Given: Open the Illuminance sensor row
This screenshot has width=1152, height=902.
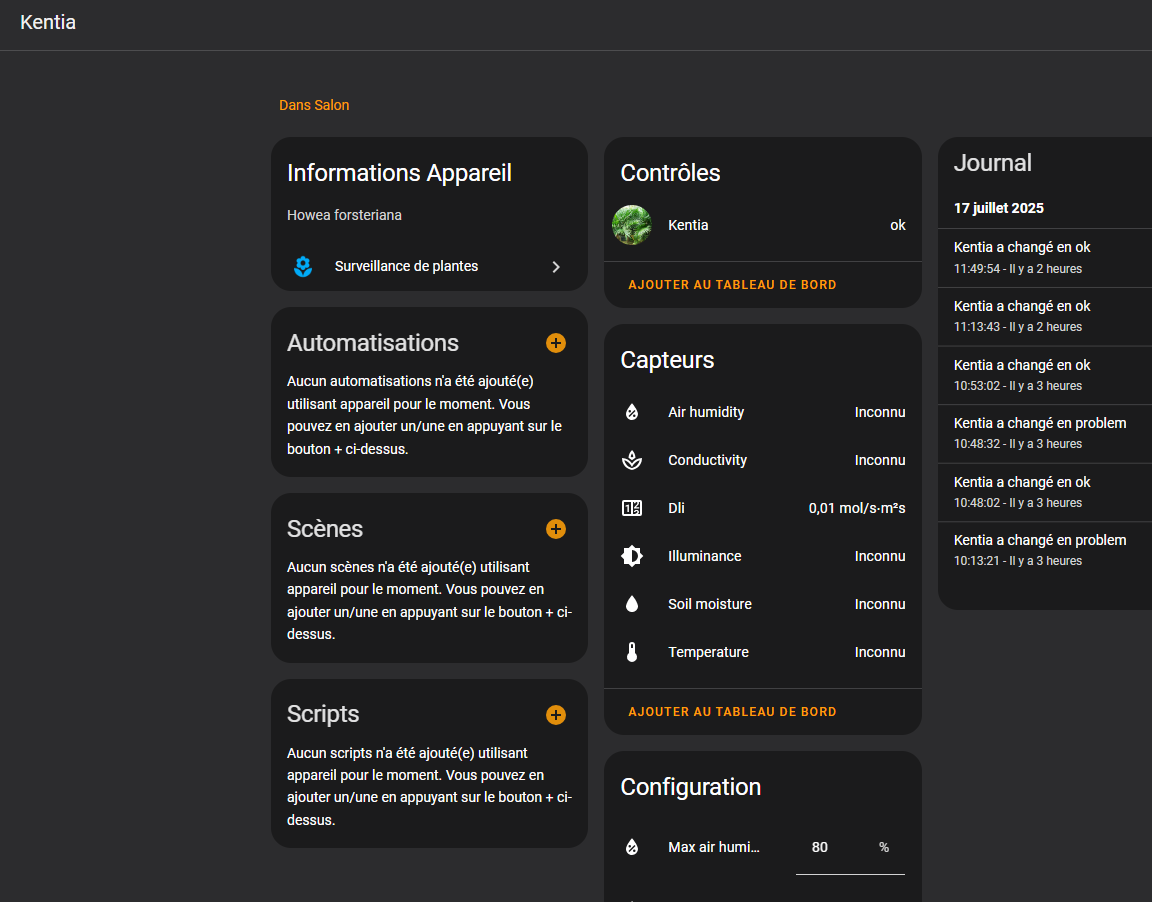Looking at the screenshot, I should click(763, 556).
